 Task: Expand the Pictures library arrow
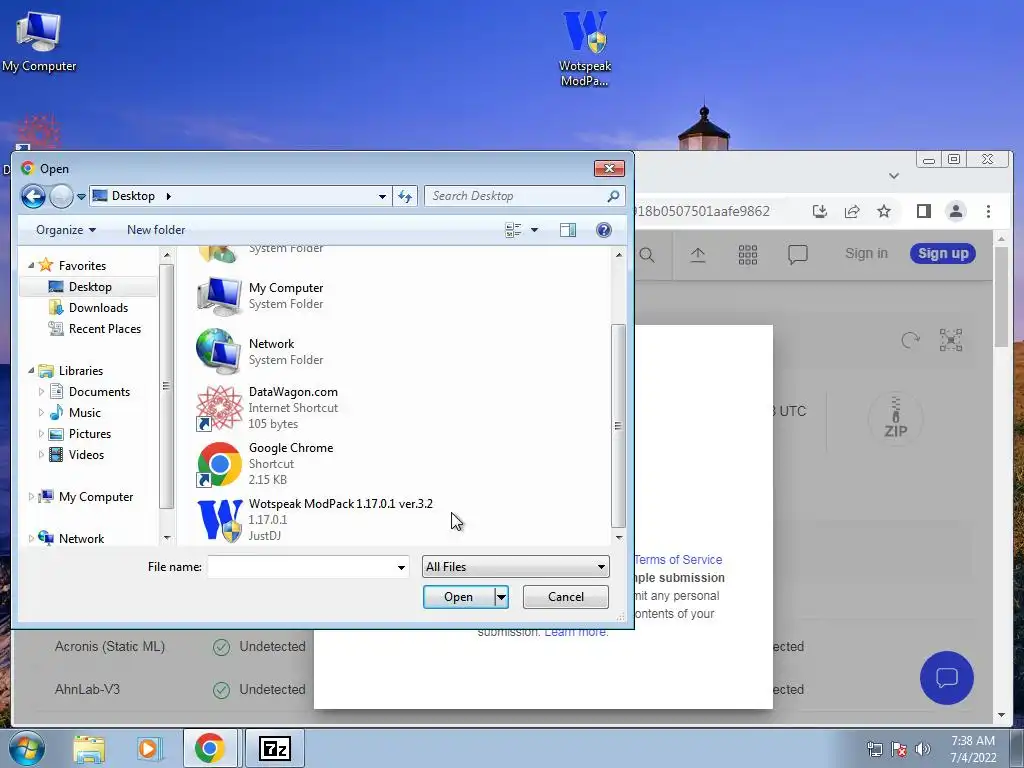41,434
